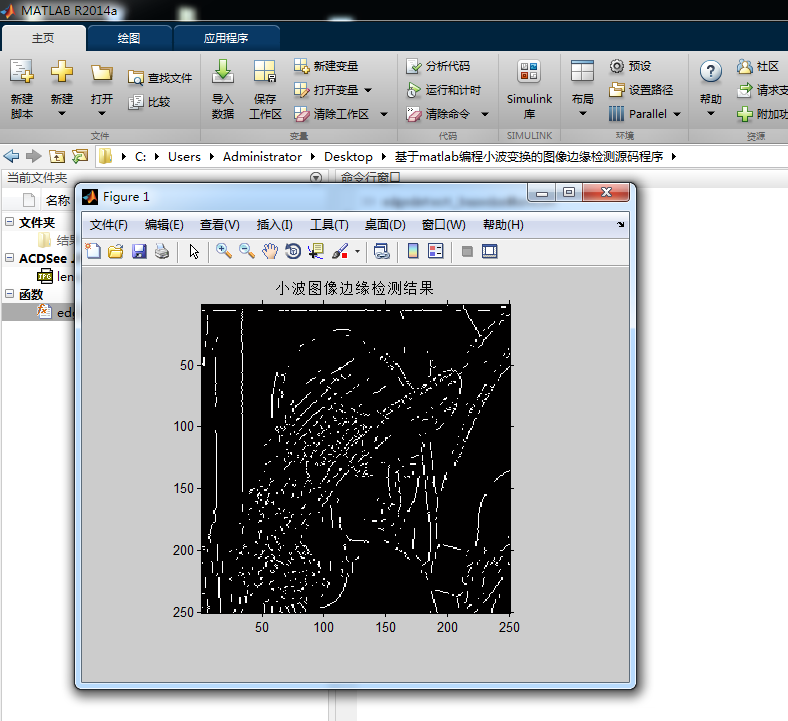The height and width of the screenshot is (721, 788).
Task: Click Save Figure floppy icon
Action: [x=139, y=251]
